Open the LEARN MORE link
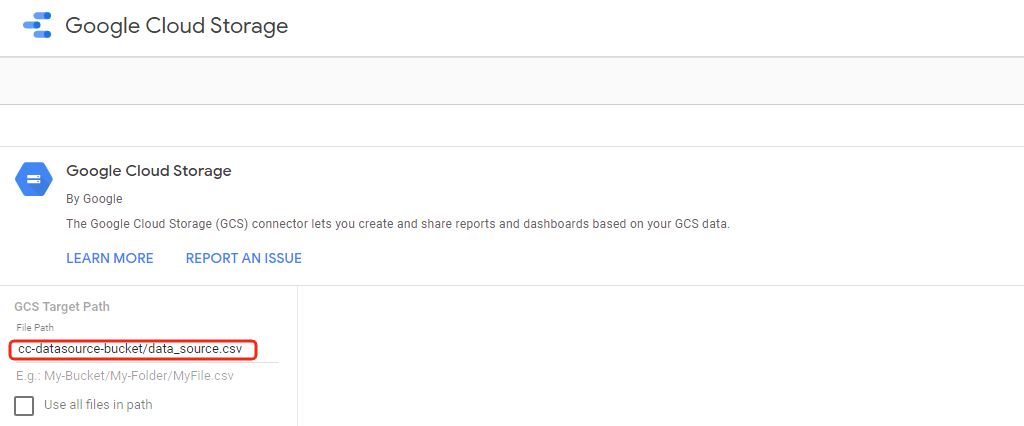 (110, 259)
